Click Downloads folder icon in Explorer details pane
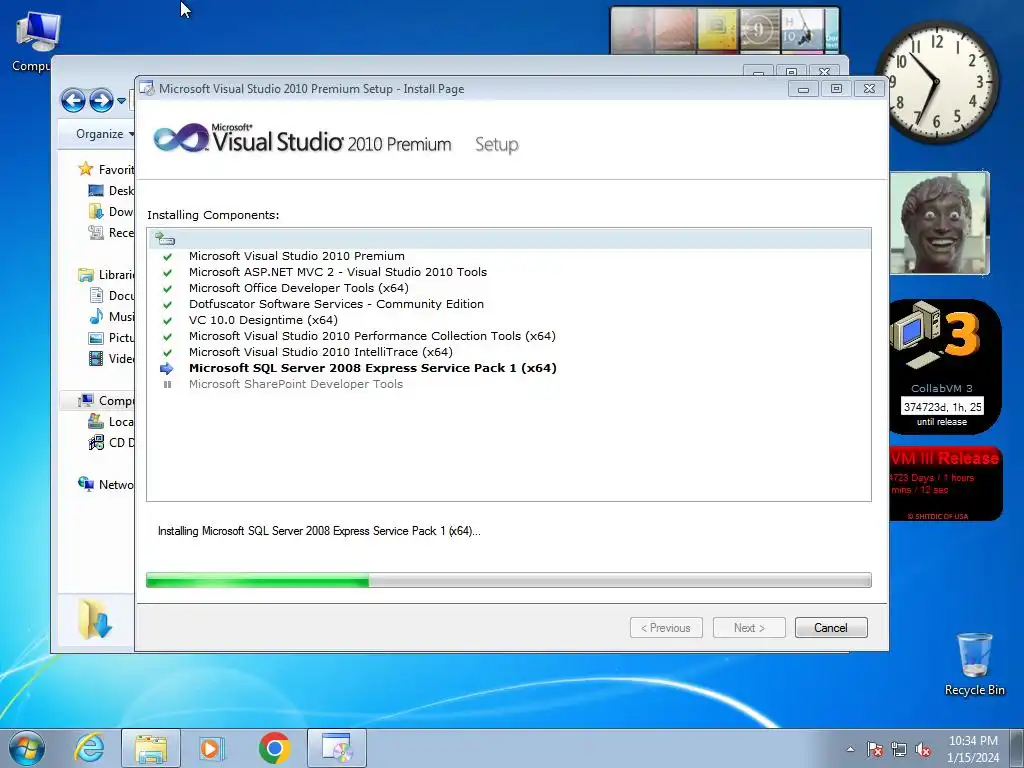Image resolution: width=1024 pixels, height=768 pixels. (x=95, y=619)
